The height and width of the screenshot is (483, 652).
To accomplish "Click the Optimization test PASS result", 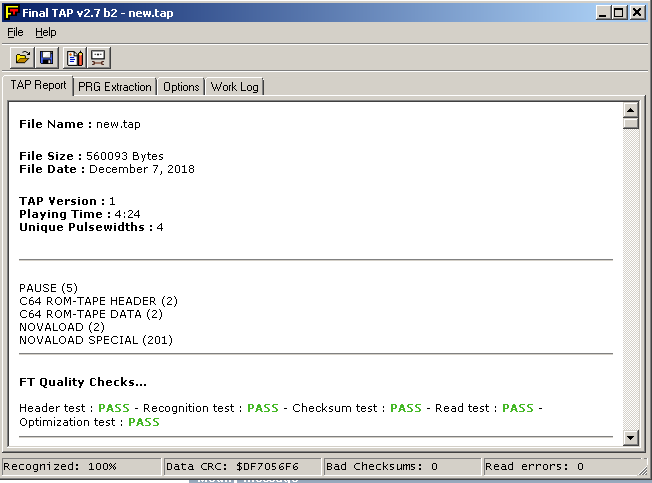I will 143,422.
